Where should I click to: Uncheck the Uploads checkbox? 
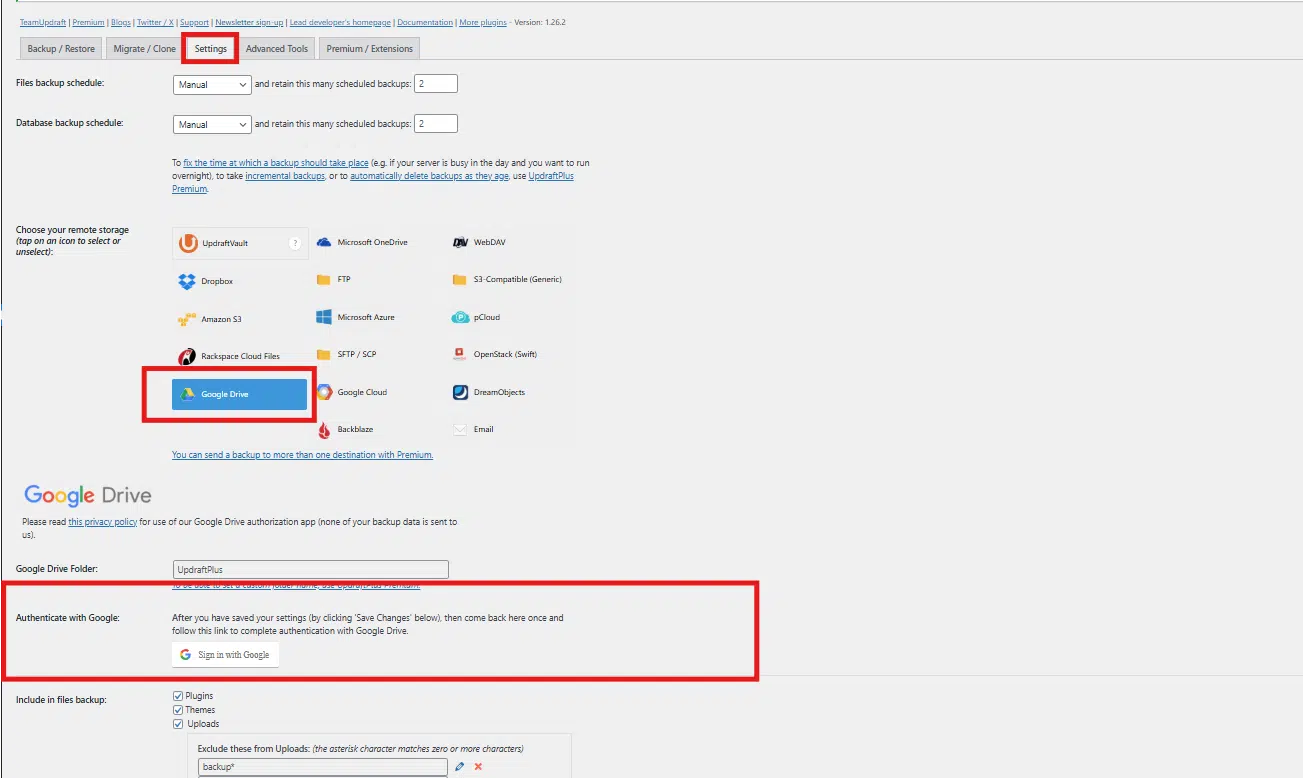point(178,723)
